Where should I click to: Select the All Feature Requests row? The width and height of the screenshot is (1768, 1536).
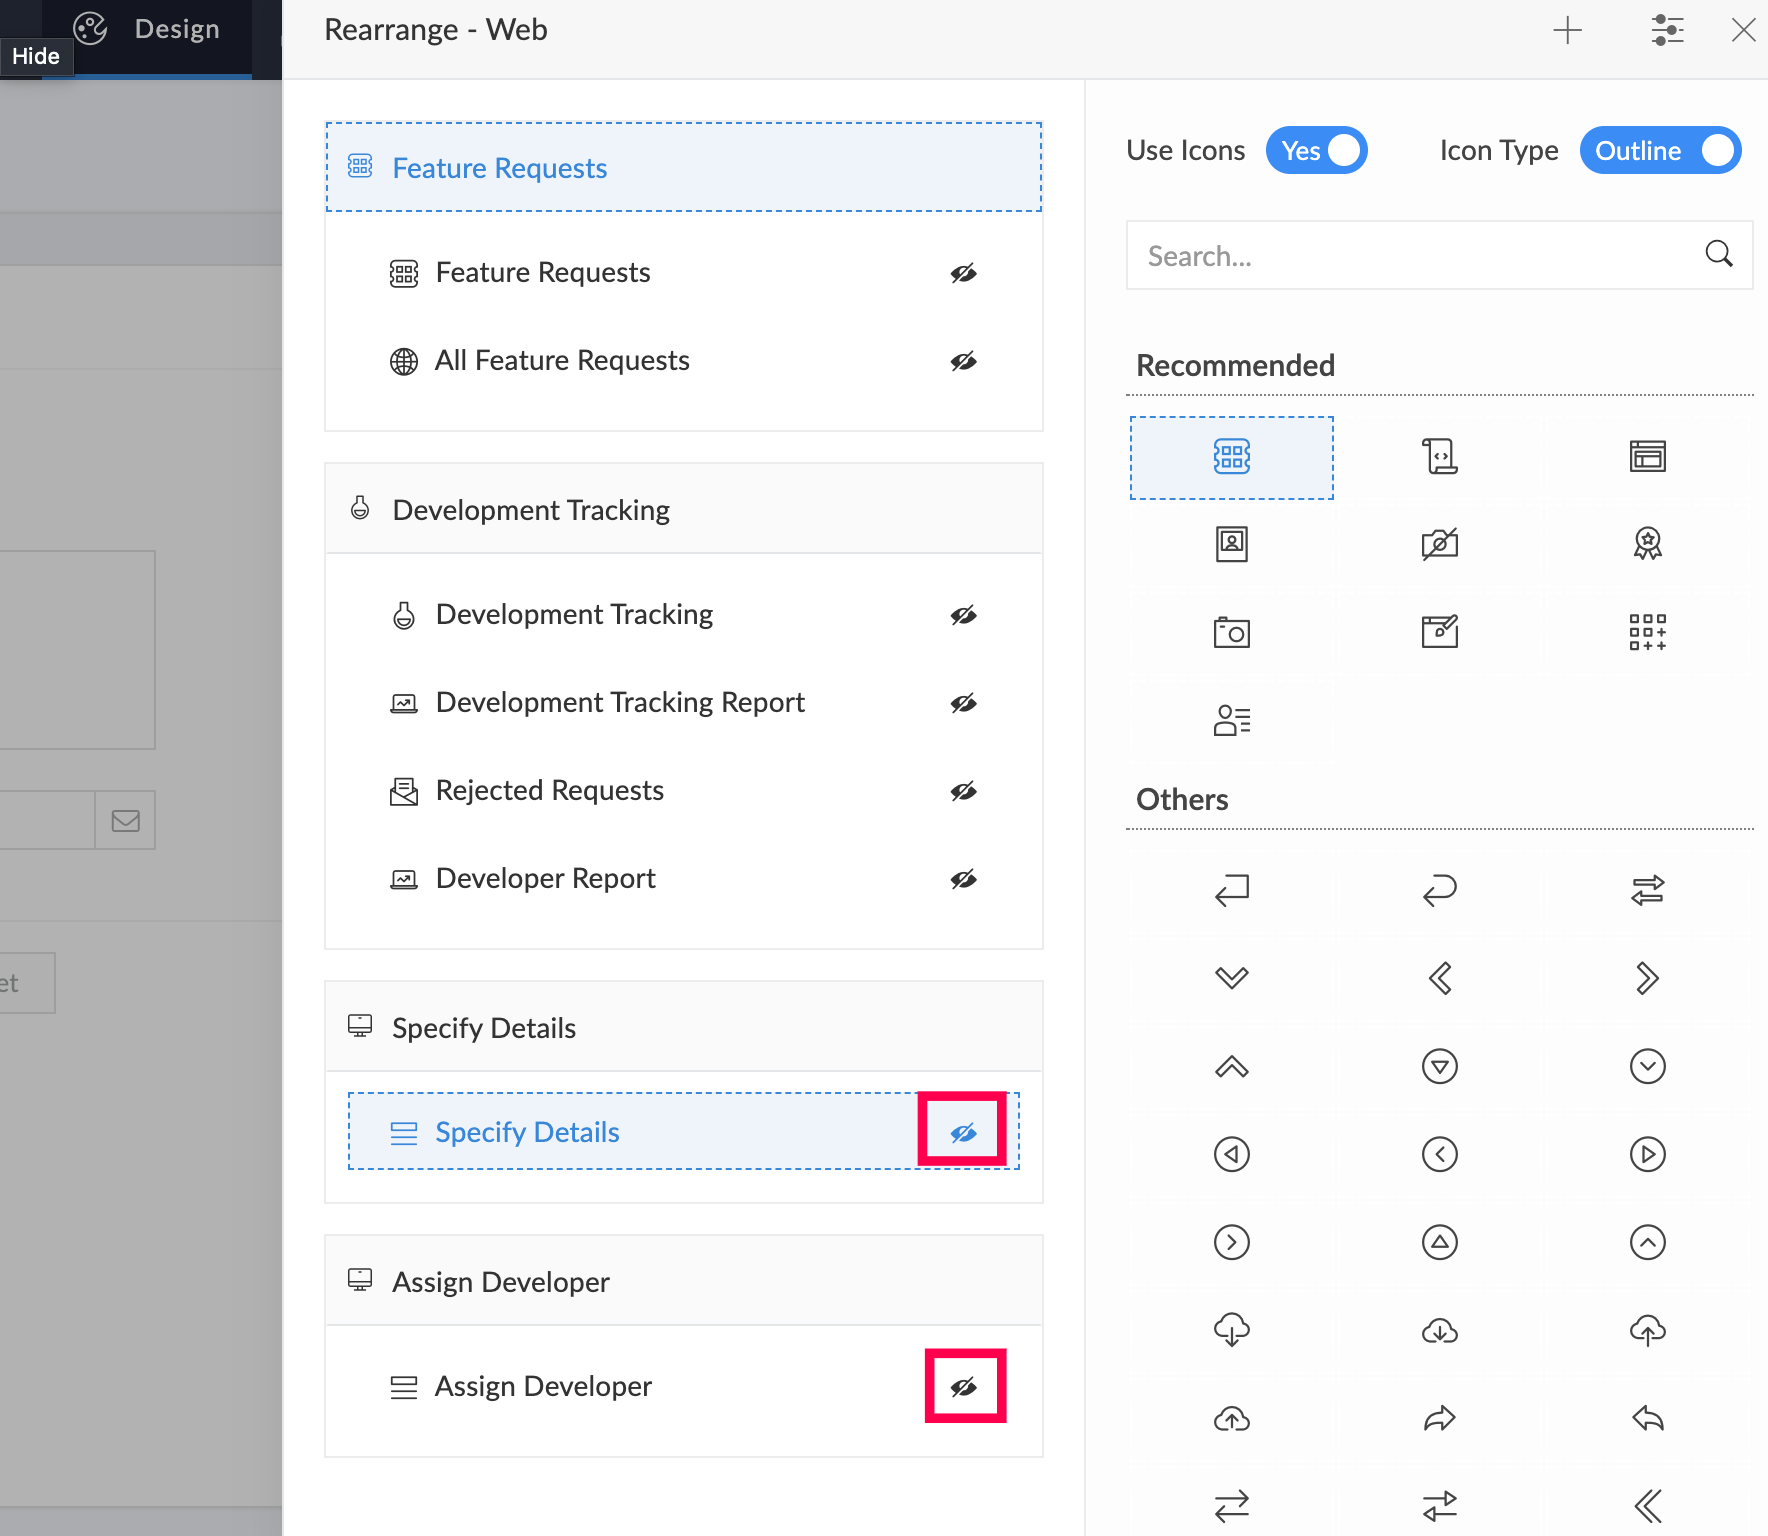coord(684,361)
